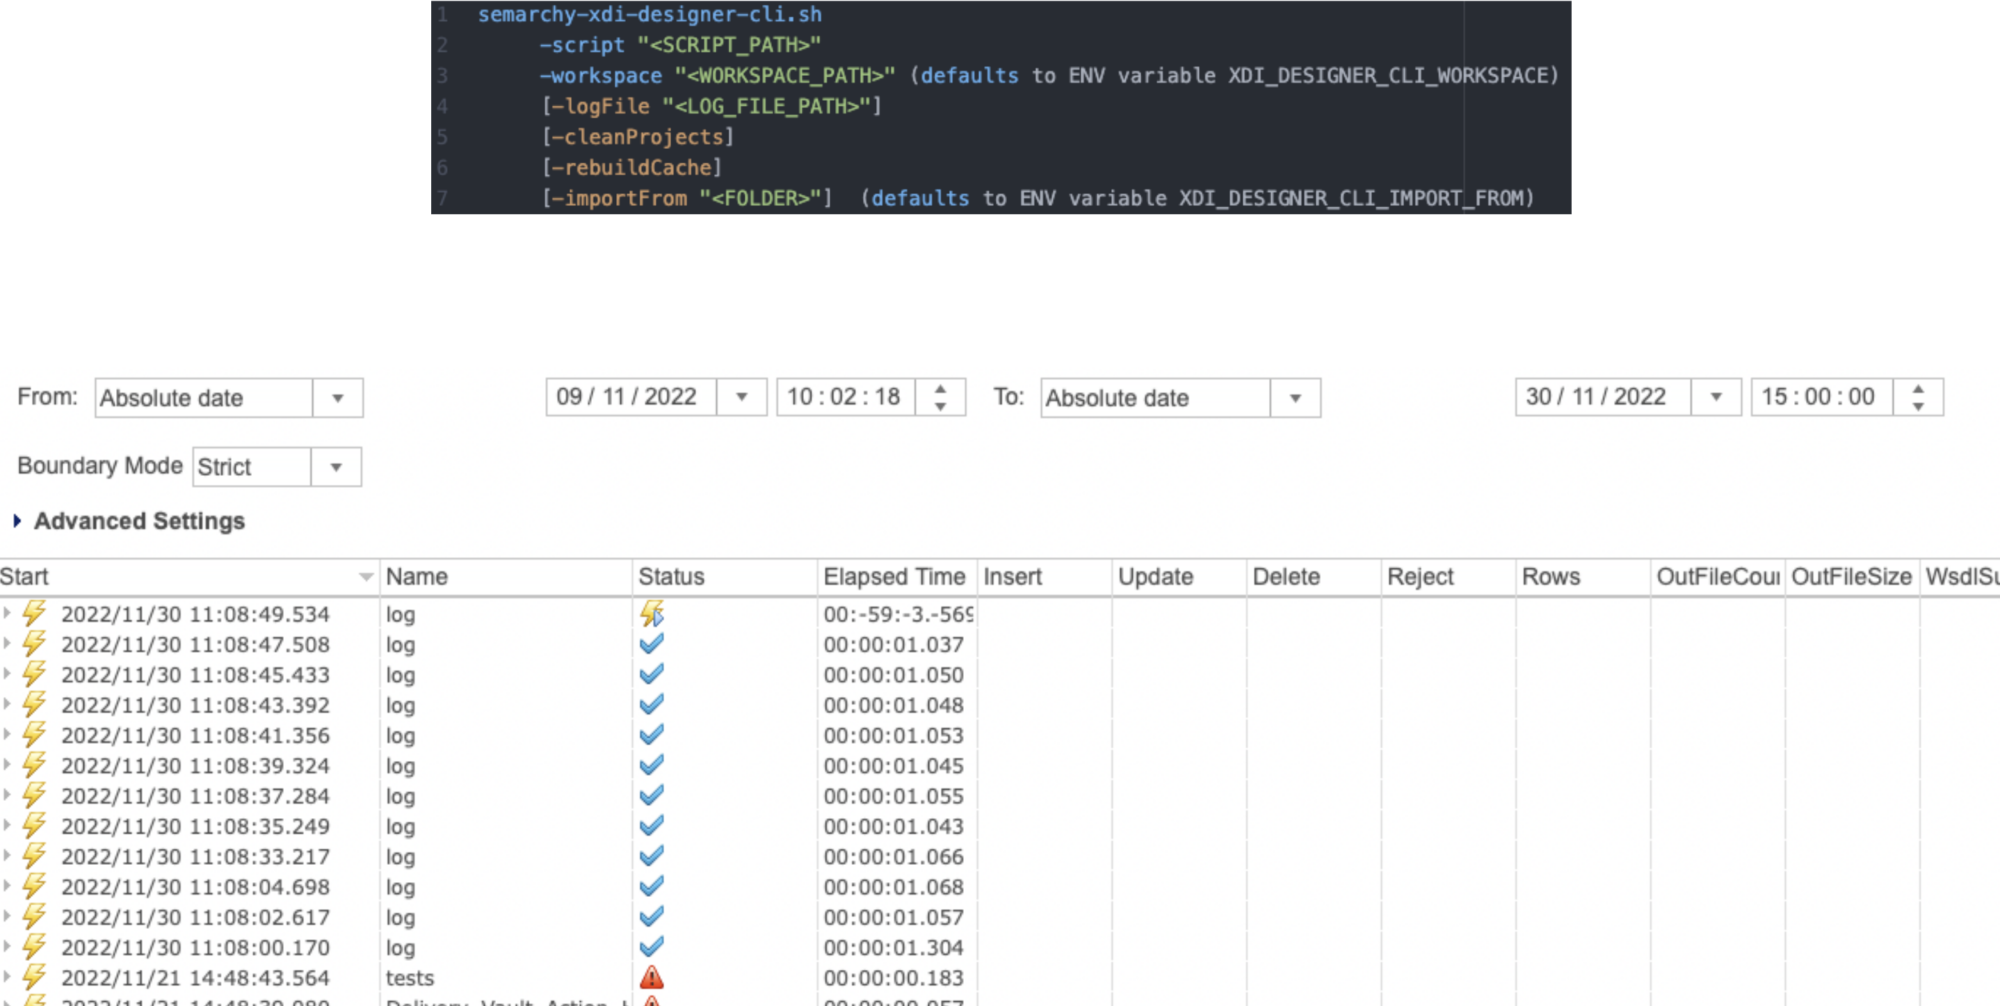
Task: Click lightning icon of session started 11:08:47.508
Action: [35, 644]
